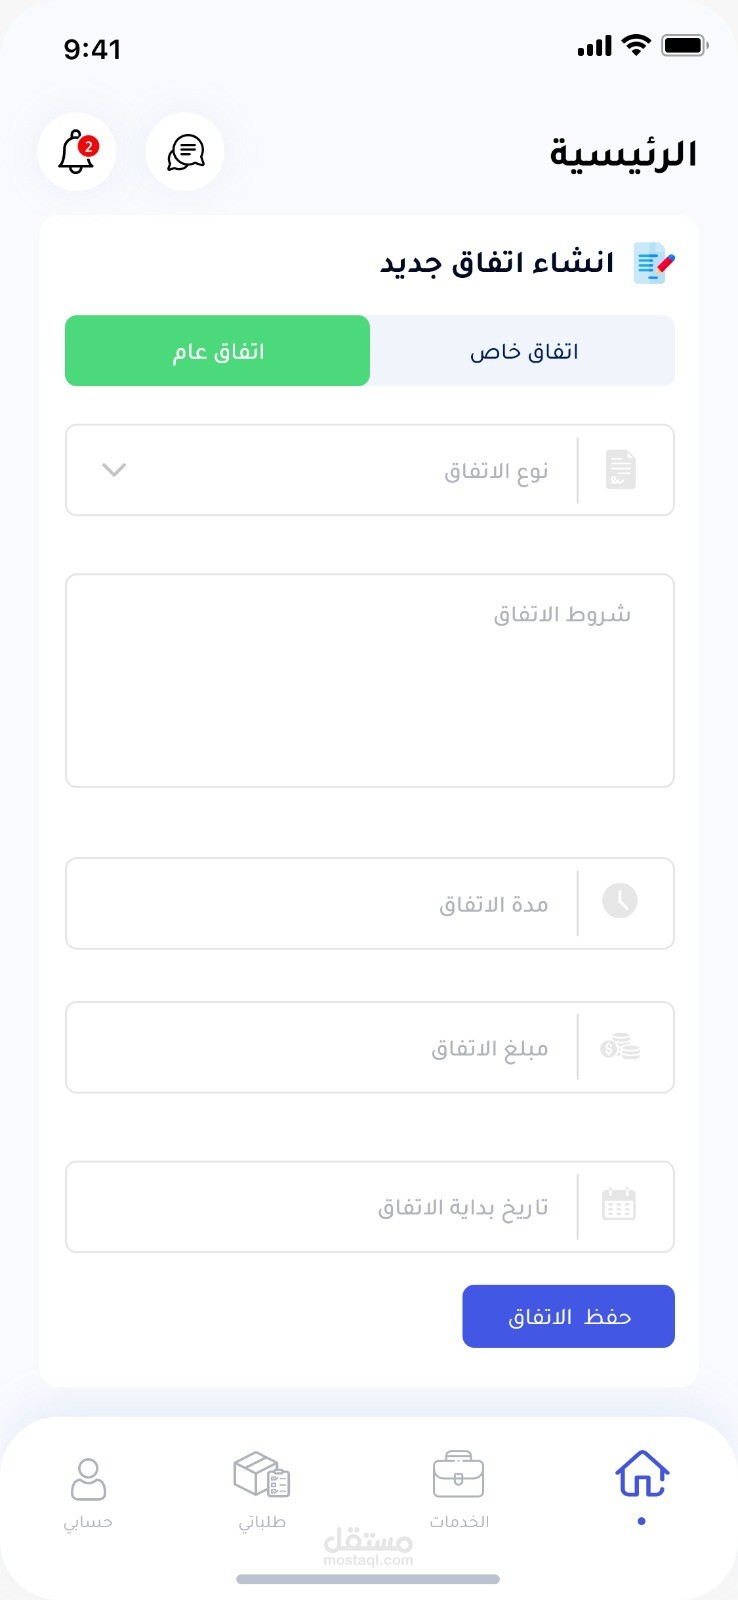Open notifications bell with red badge
738x1600 pixels.
[x=76, y=152]
